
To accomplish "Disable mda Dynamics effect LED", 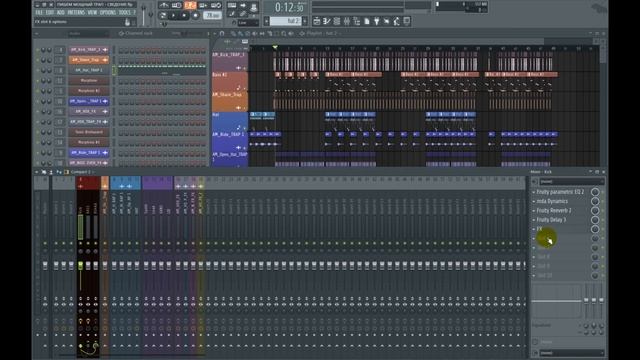I will [603, 201].
